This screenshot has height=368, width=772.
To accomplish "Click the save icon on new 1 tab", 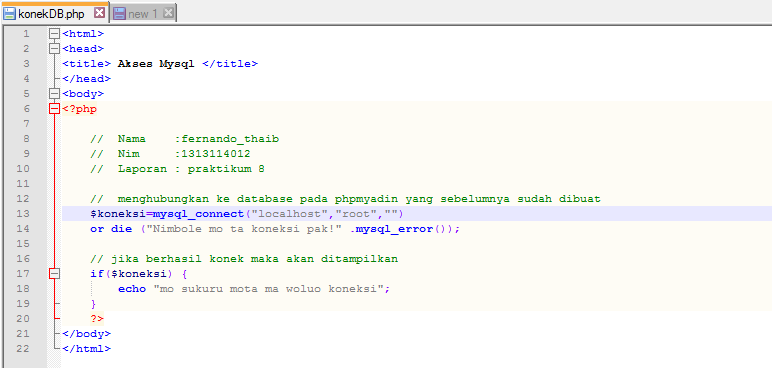I will (119, 13).
